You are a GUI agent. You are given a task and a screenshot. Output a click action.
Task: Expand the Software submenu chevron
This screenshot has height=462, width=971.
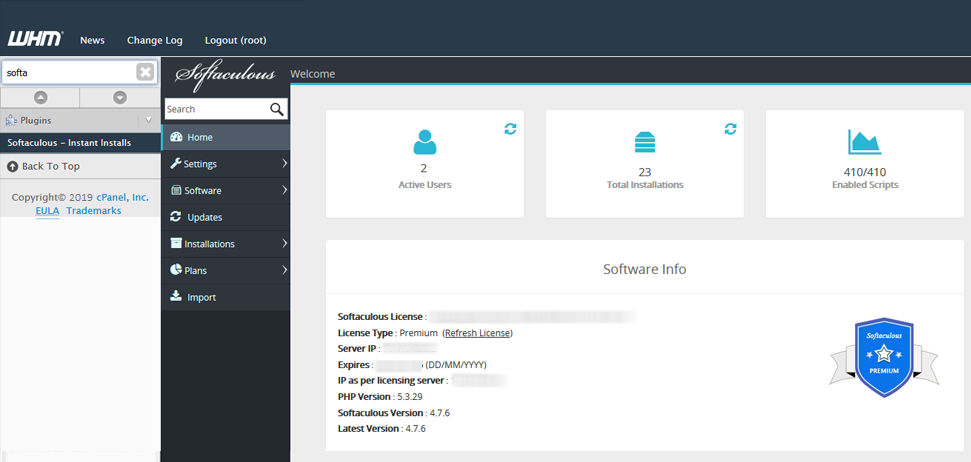tap(284, 190)
